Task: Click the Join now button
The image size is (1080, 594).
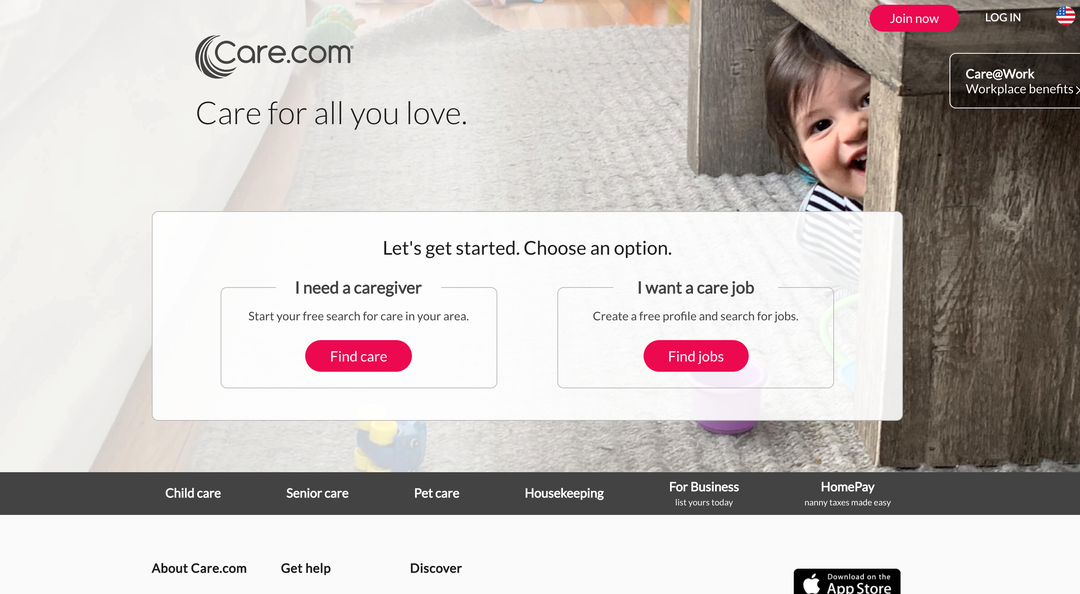Action: (914, 19)
